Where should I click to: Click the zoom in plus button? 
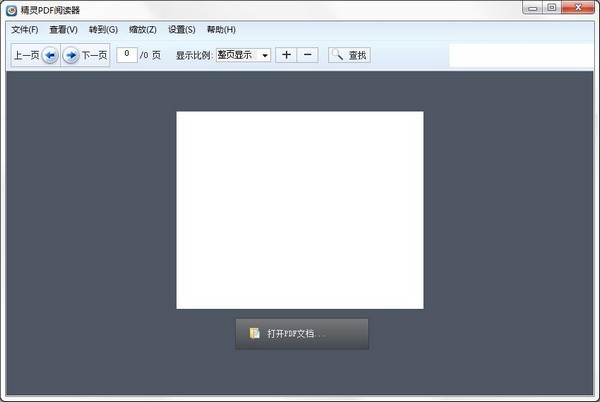click(x=286, y=55)
